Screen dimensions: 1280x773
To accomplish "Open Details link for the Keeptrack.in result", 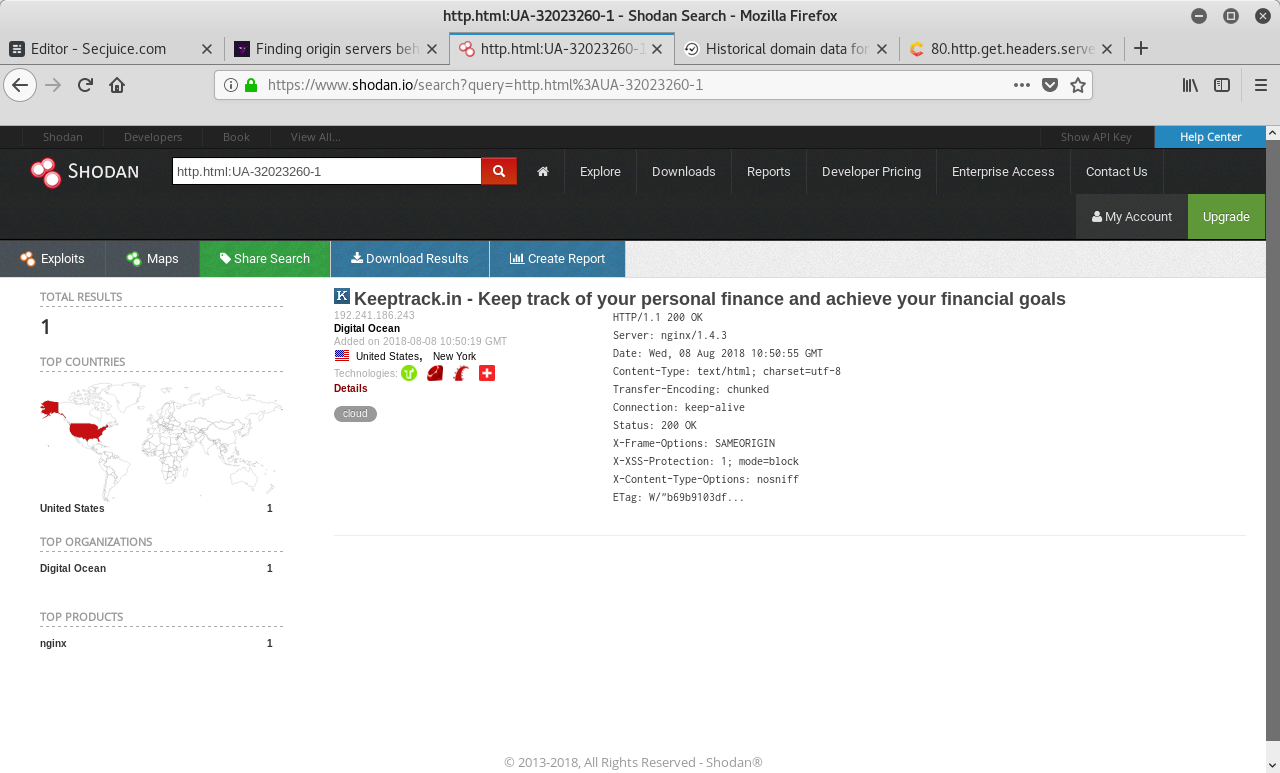I will (x=350, y=388).
